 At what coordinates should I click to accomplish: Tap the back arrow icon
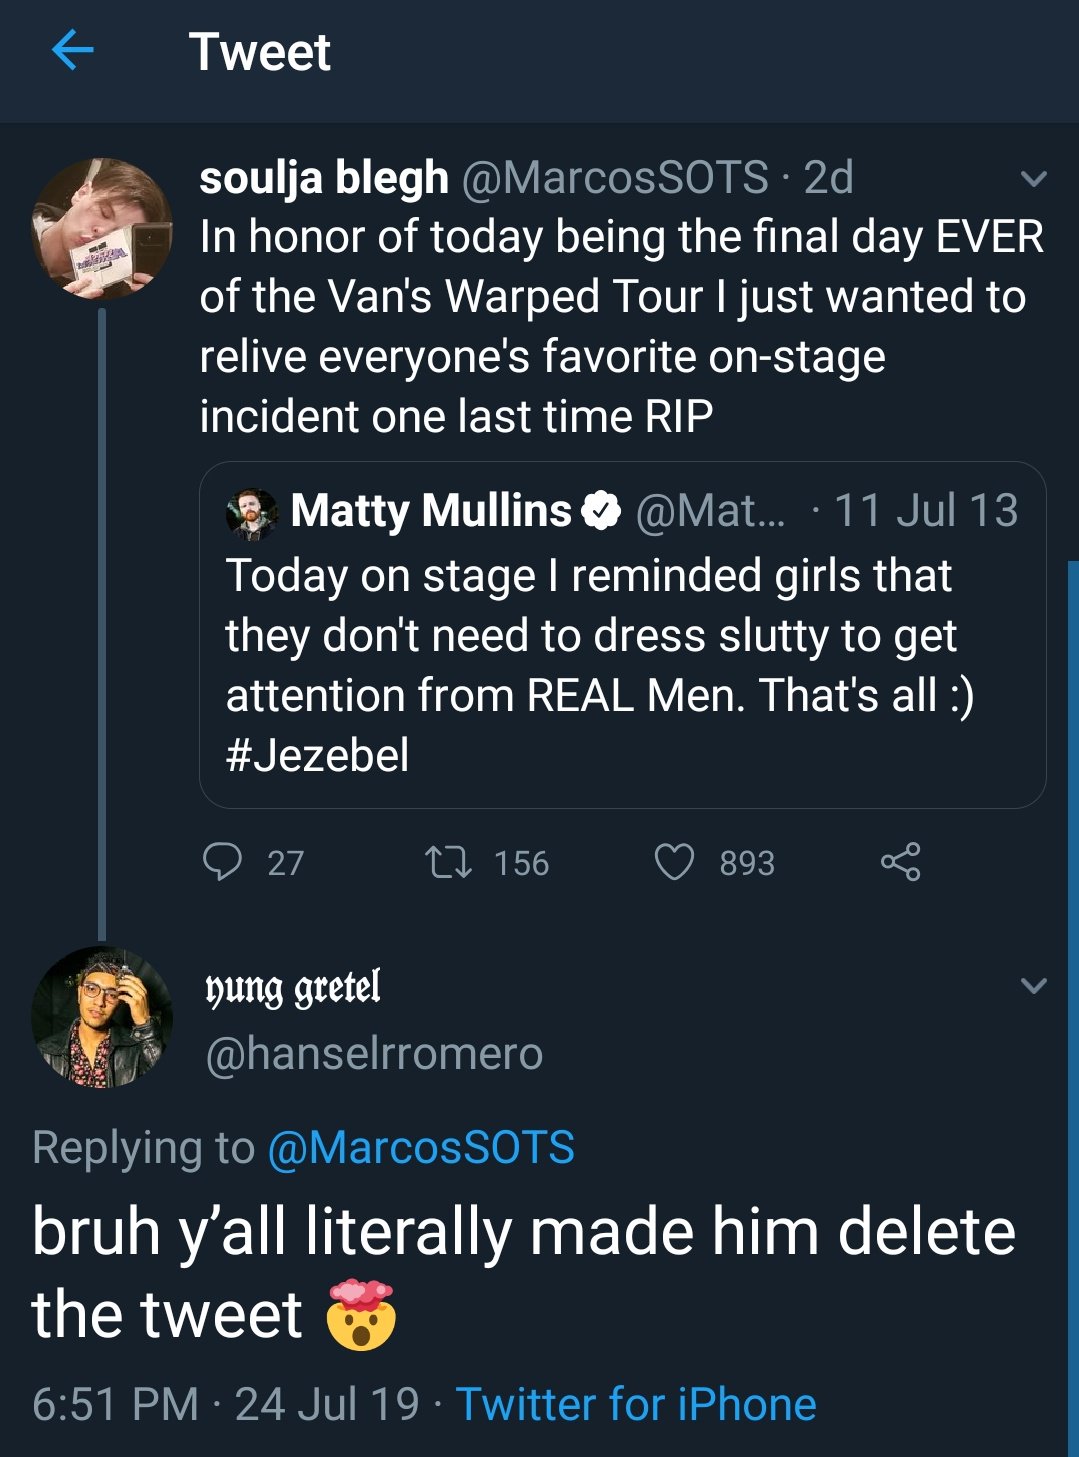coord(72,50)
